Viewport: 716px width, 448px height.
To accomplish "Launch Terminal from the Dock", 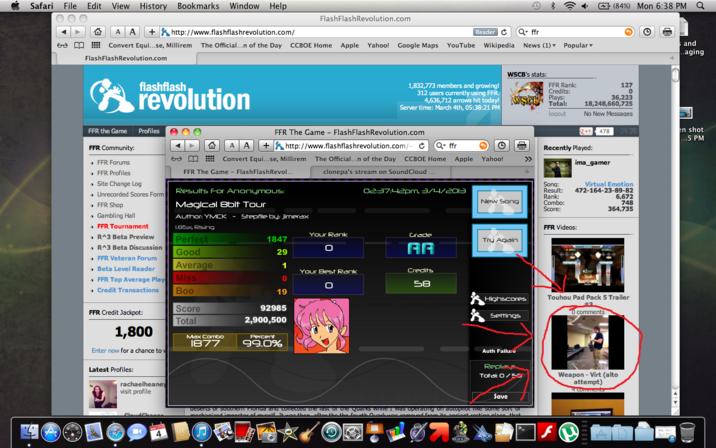I will click(525, 432).
